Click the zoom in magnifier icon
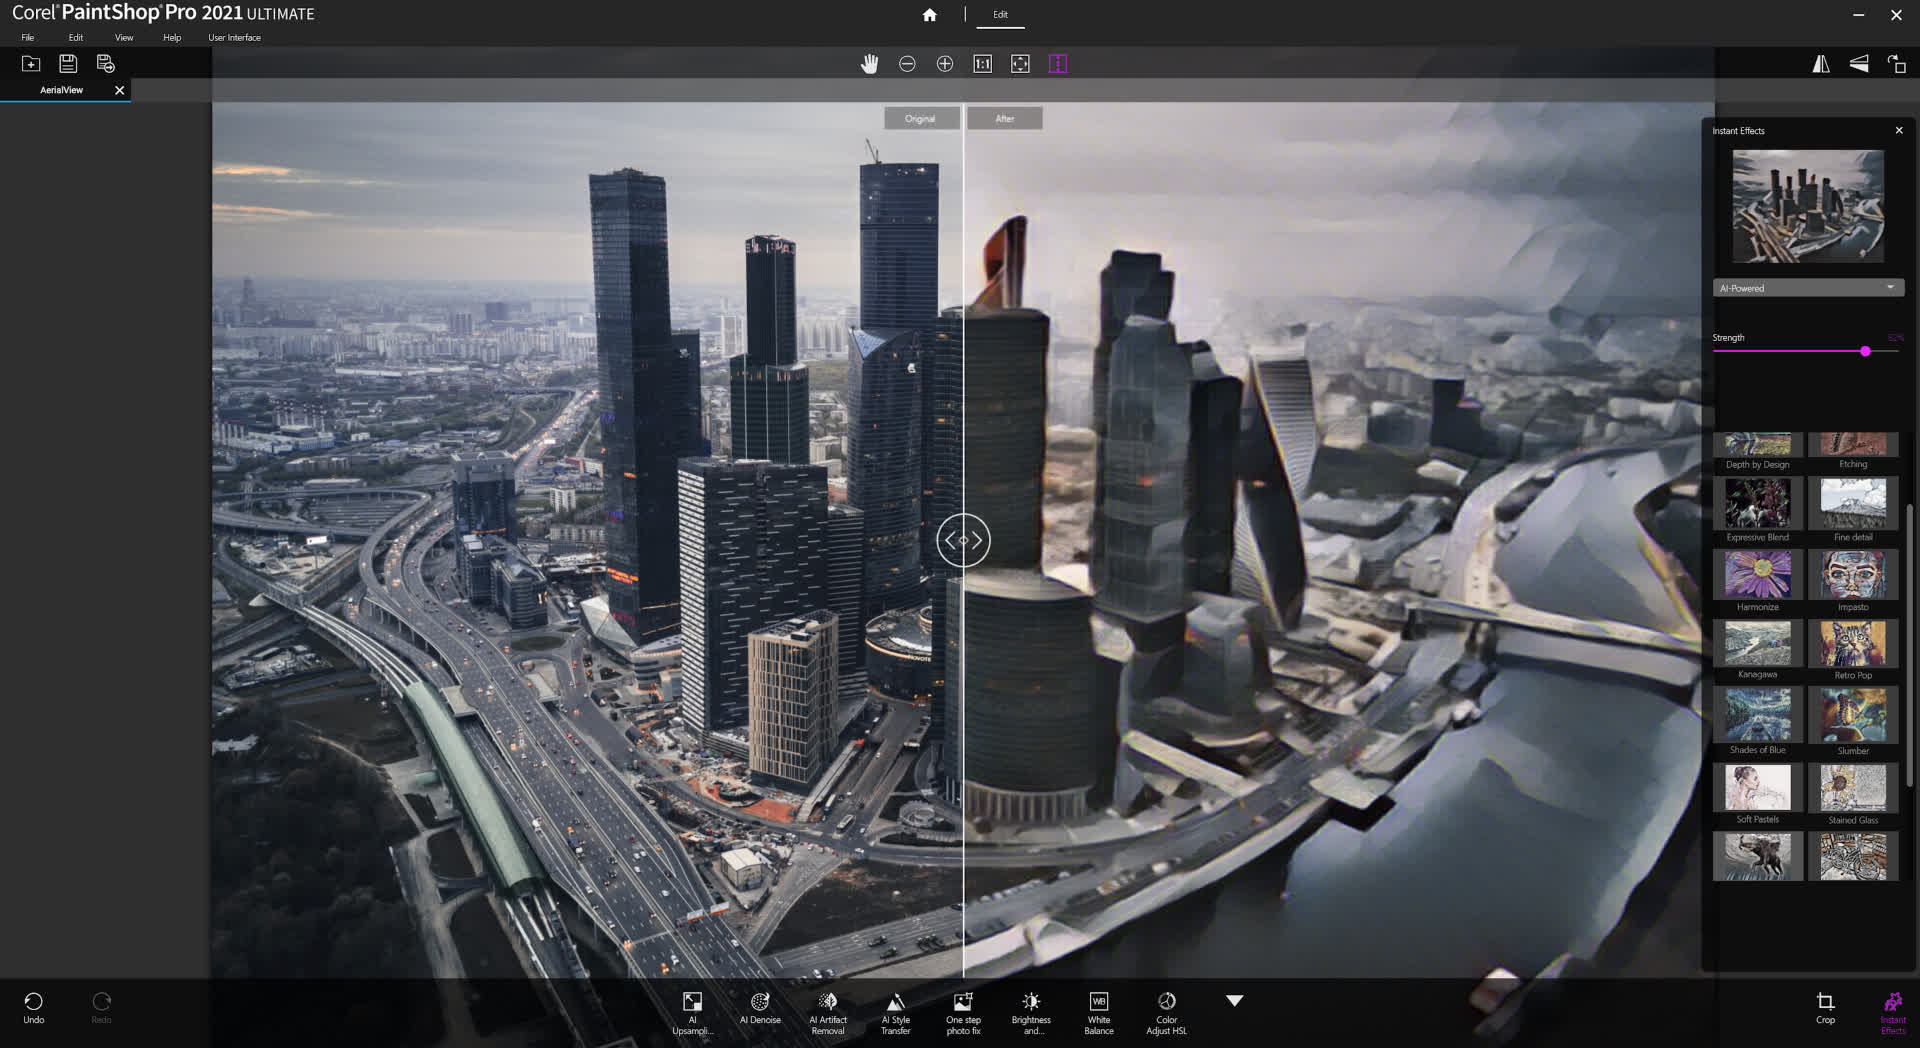Viewport: 1920px width, 1048px height. (945, 64)
